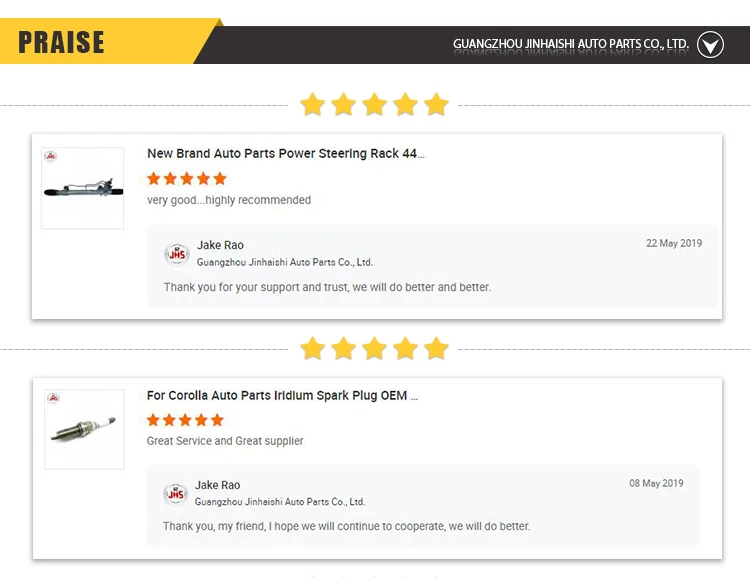Click JHS logo beside second Jake Rao reply
750x577 pixels.
[x=176, y=494]
